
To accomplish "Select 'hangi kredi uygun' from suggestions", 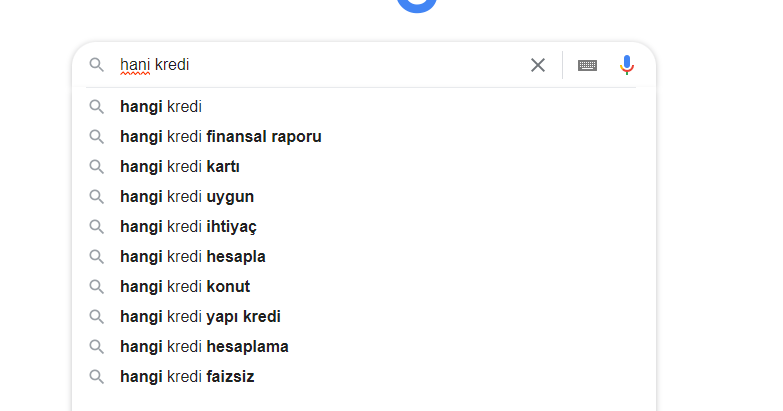I will [364, 197].
